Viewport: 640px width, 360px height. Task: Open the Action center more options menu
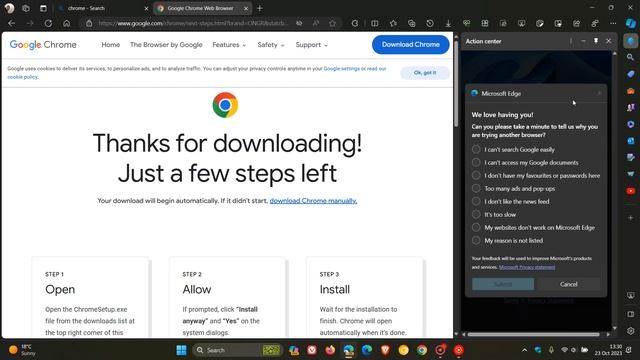(x=571, y=41)
